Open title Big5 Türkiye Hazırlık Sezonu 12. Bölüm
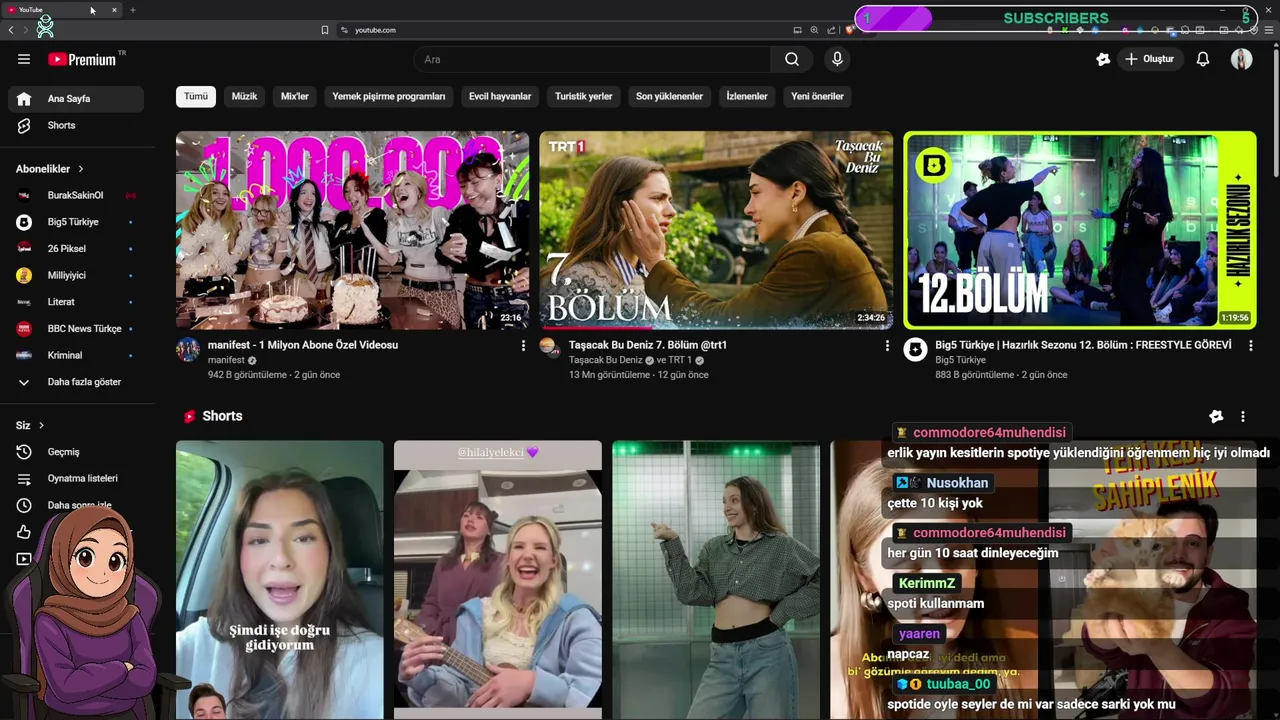The image size is (1280, 720). [1083, 345]
